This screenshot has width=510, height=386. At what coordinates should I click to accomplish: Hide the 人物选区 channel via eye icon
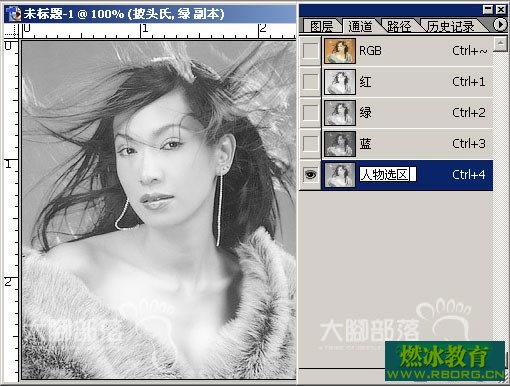pos(310,175)
